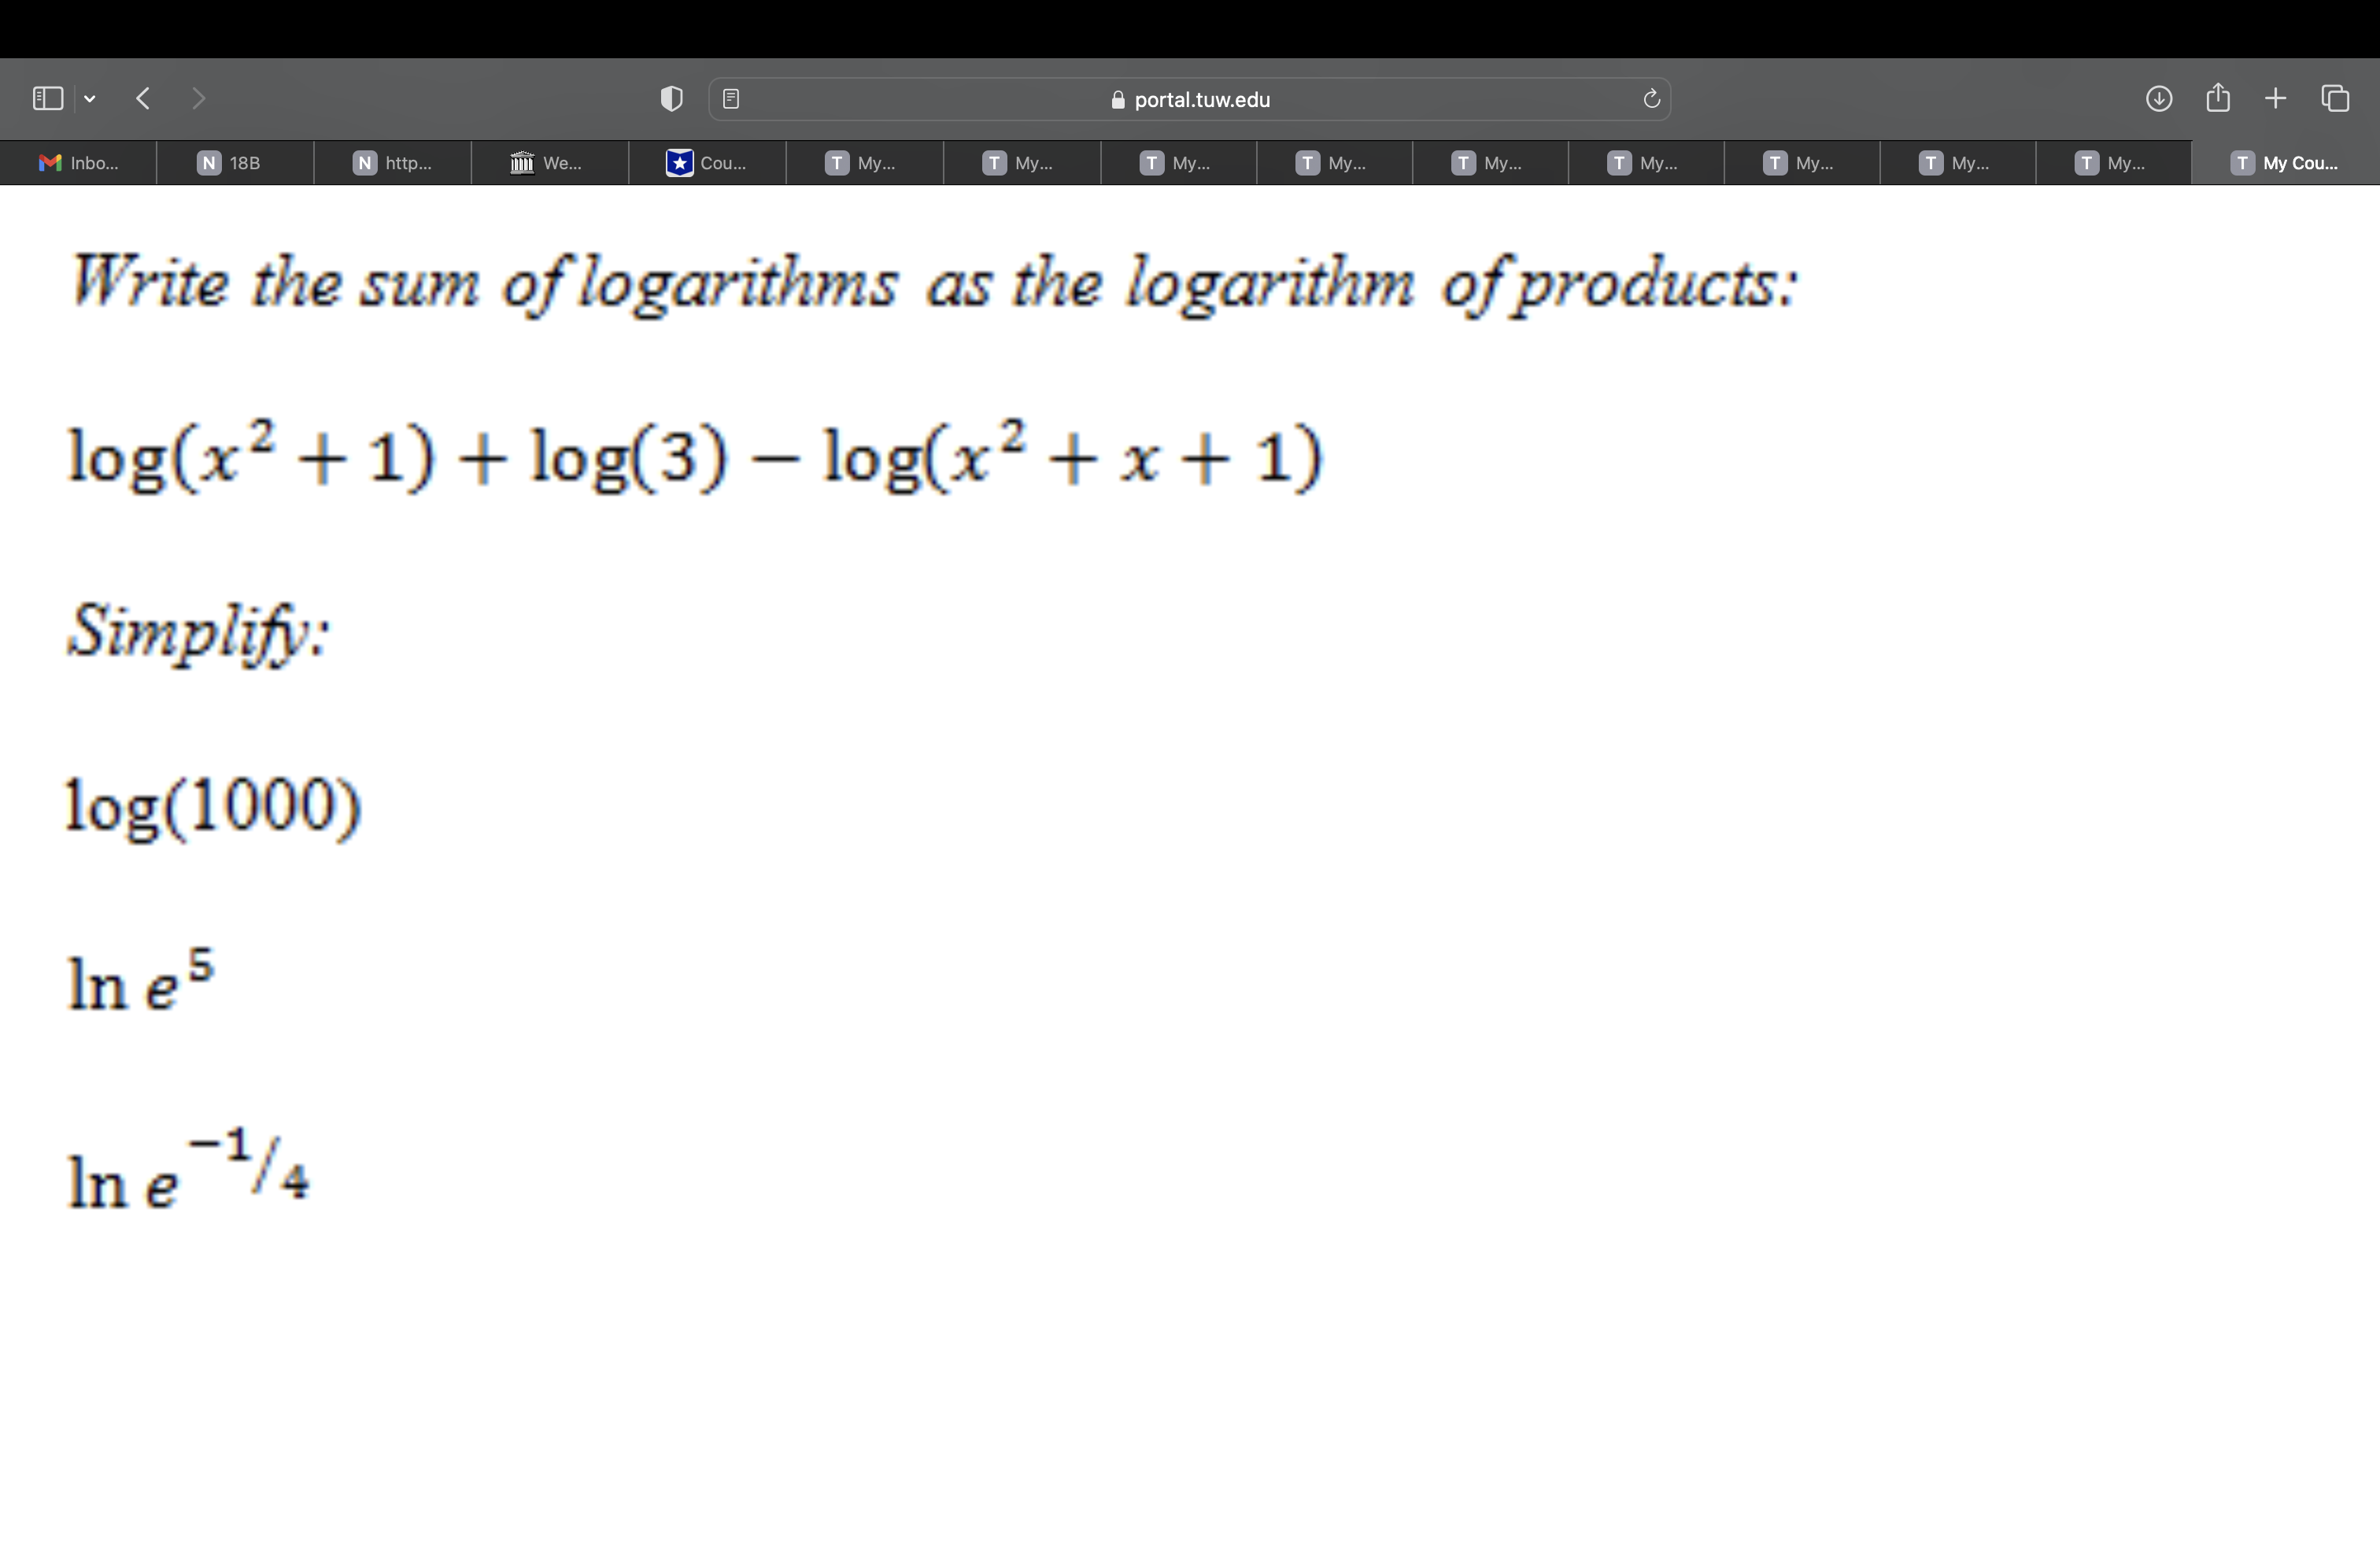Go forward to the next page
The height and width of the screenshot is (1546, 2380).
pyautogui.click(x=199, y=98)
